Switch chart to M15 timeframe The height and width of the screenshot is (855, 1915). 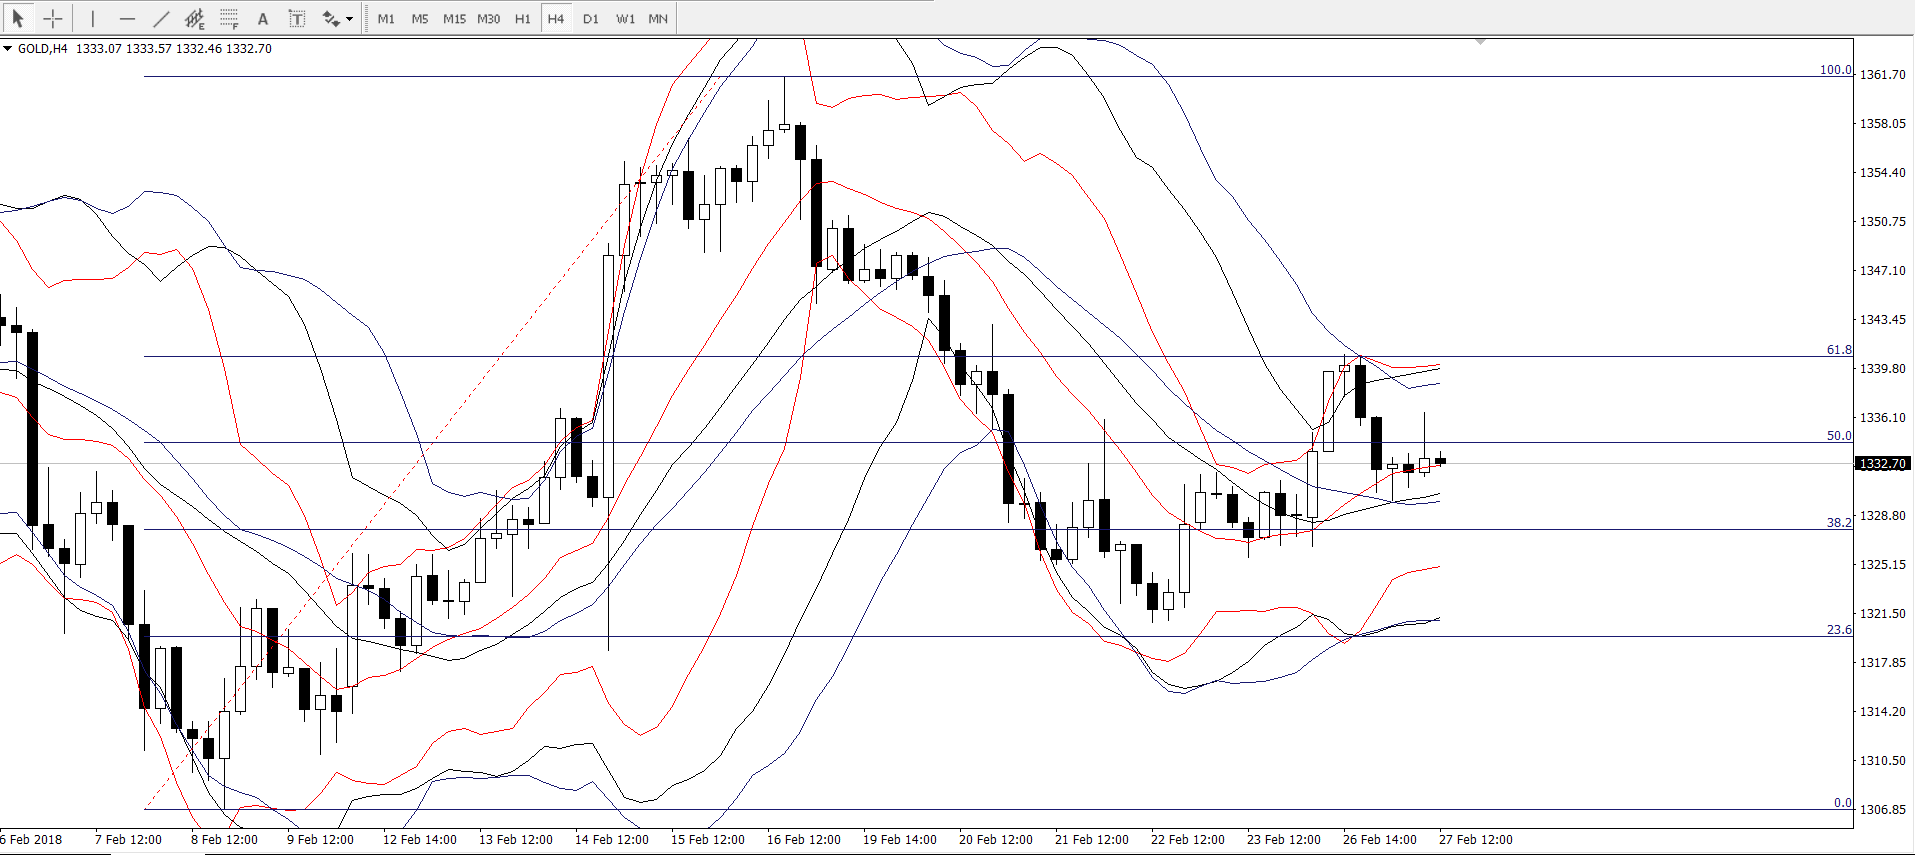click(x=454, y=18)
